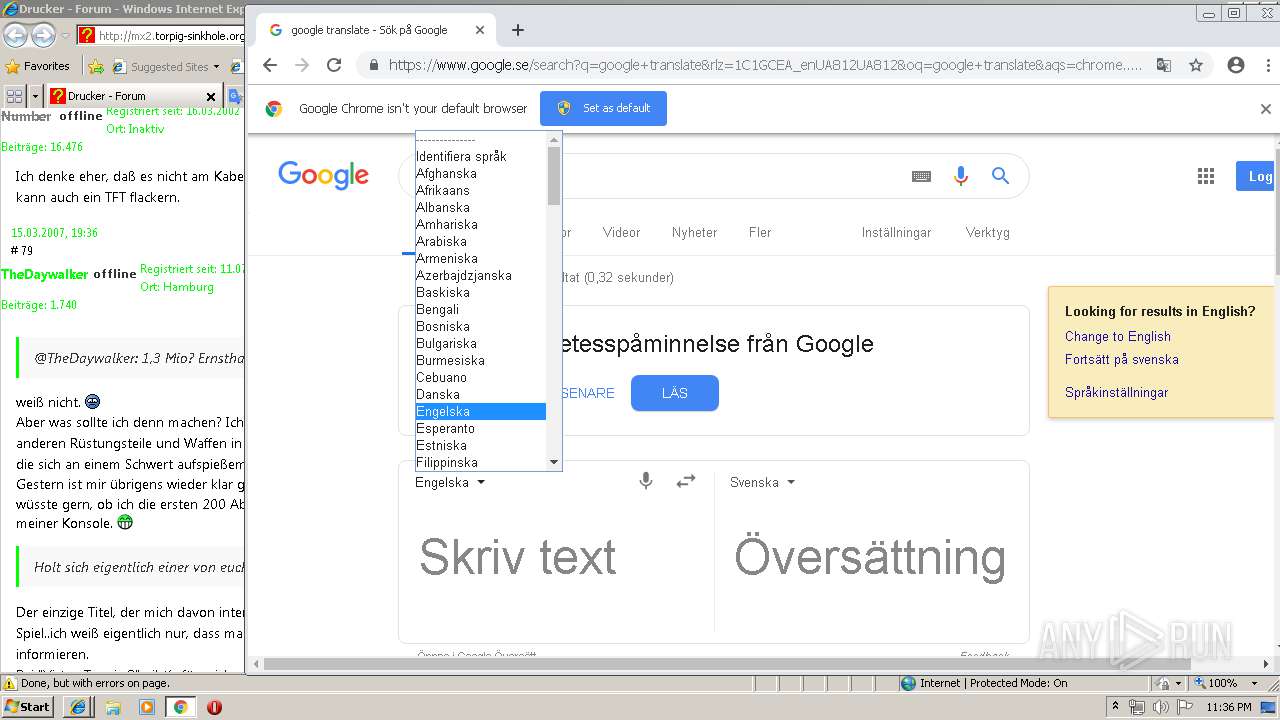Open Inställningar search settings

[x=896, y=232]
